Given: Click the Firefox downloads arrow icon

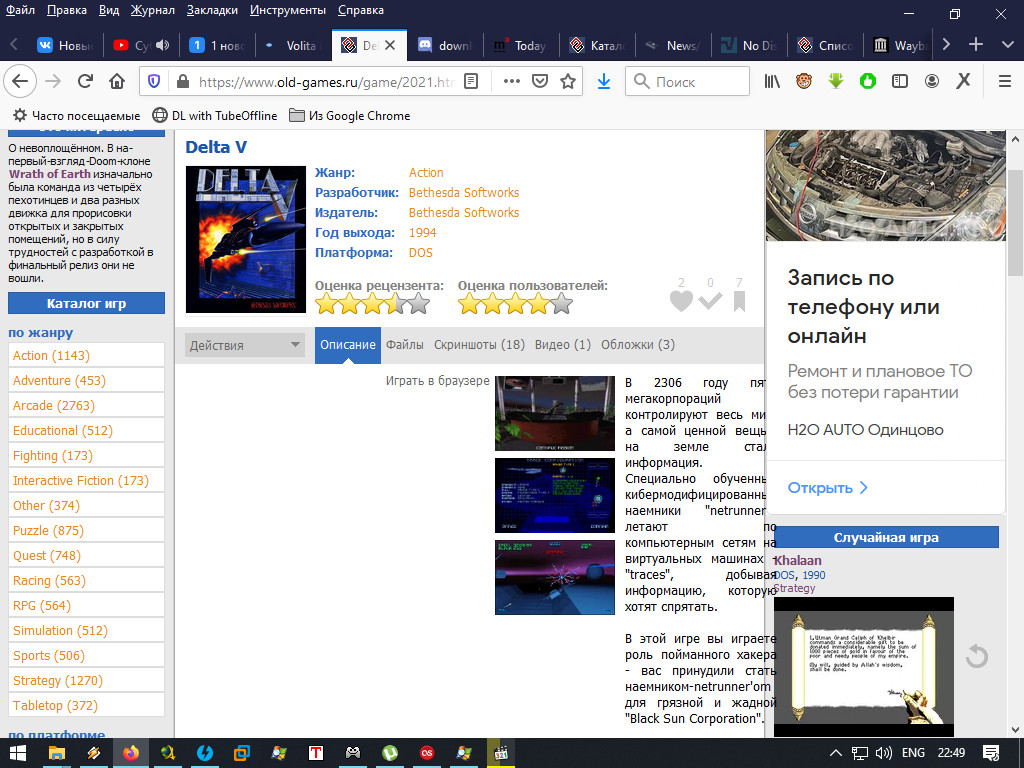Looking at the screenshot, I should point(603,81).
